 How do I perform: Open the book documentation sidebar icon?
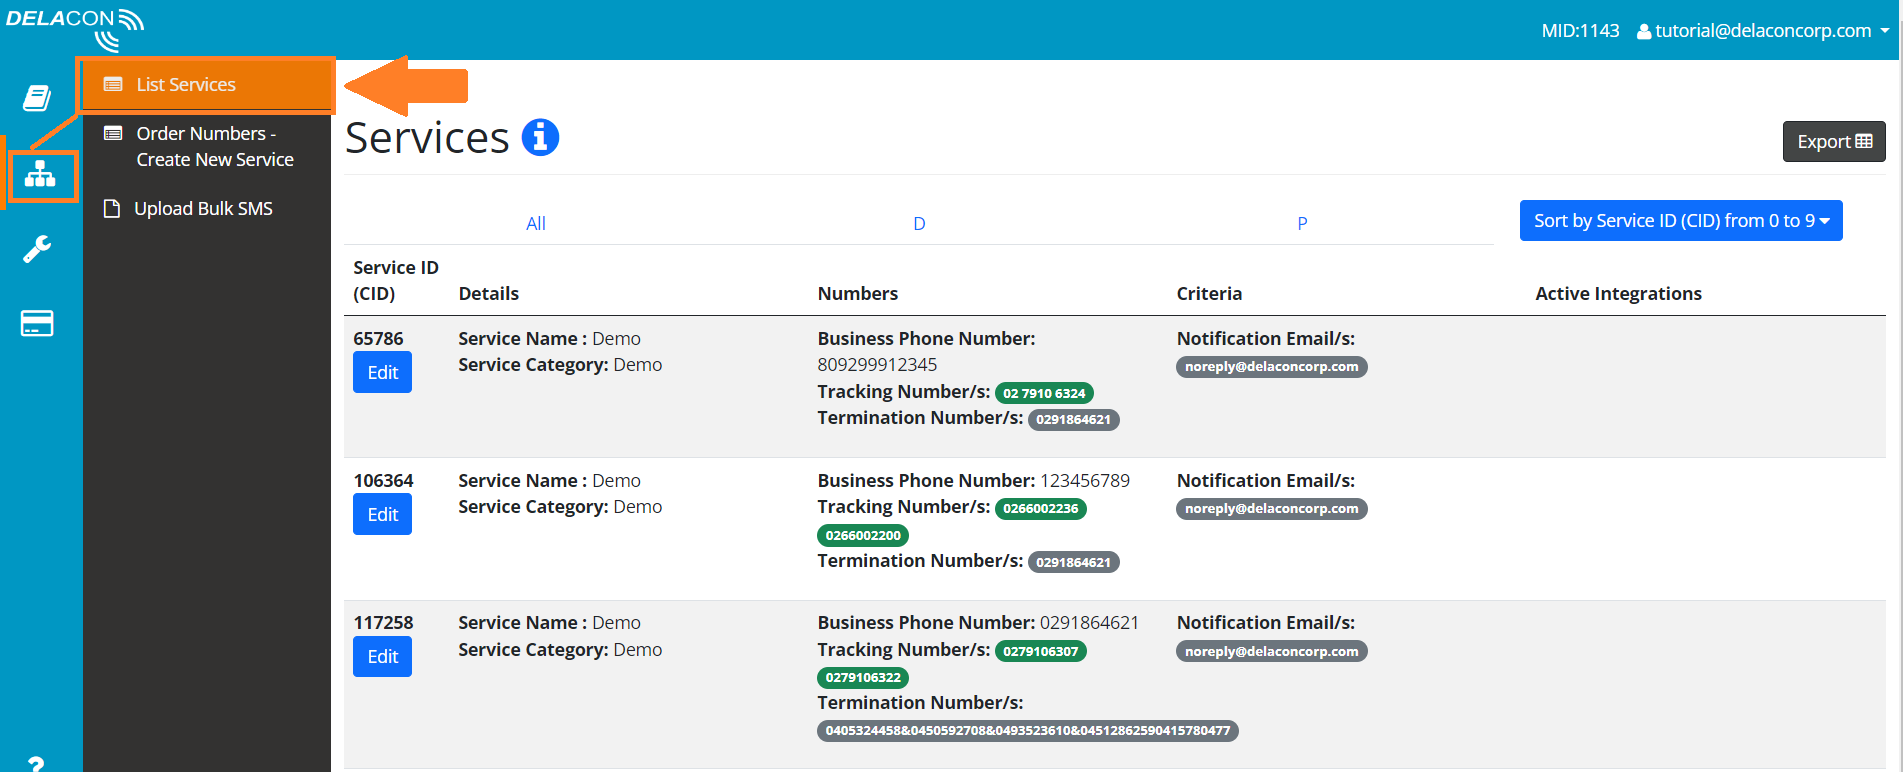coord(37,98)
